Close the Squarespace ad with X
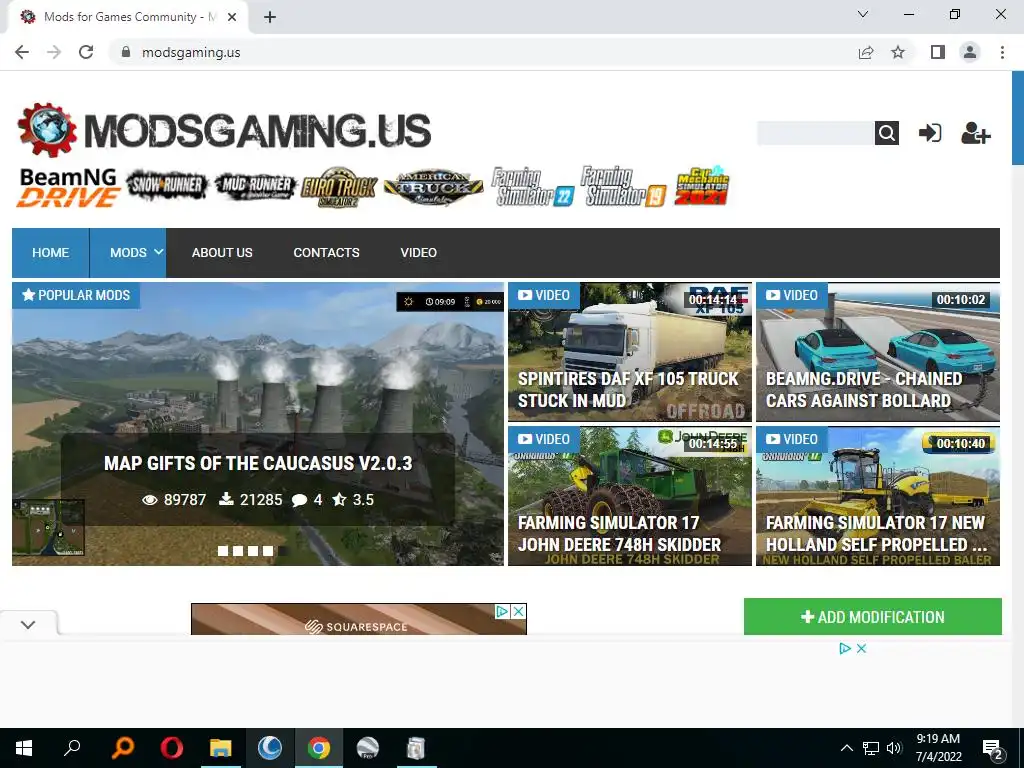Image resolution: width=1024 pixels, height=768 pixels. pyautogui.click(x=519, y=611)
